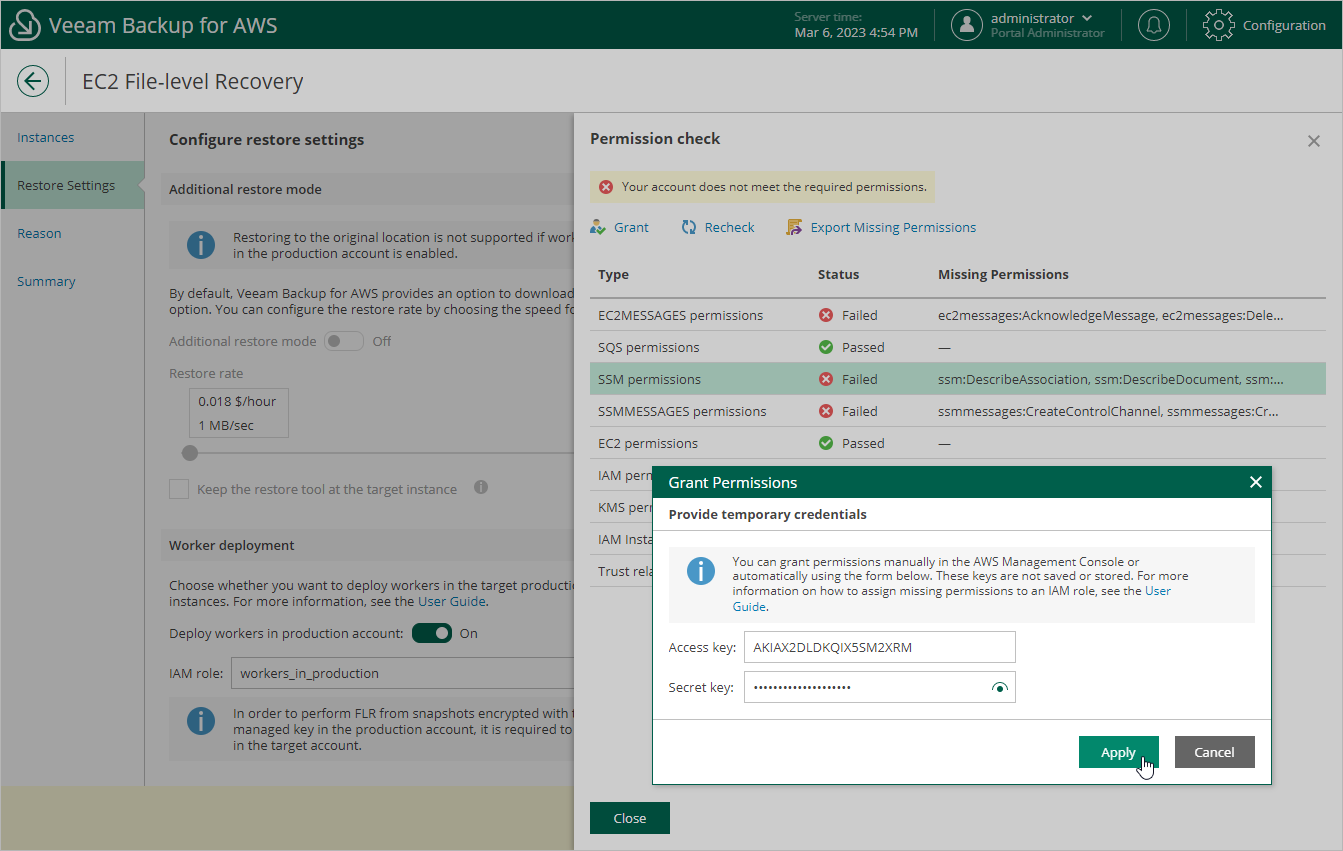The image size is (1343, 851).
Task: Click the Apply button
Action: (x=1118, y=752)
